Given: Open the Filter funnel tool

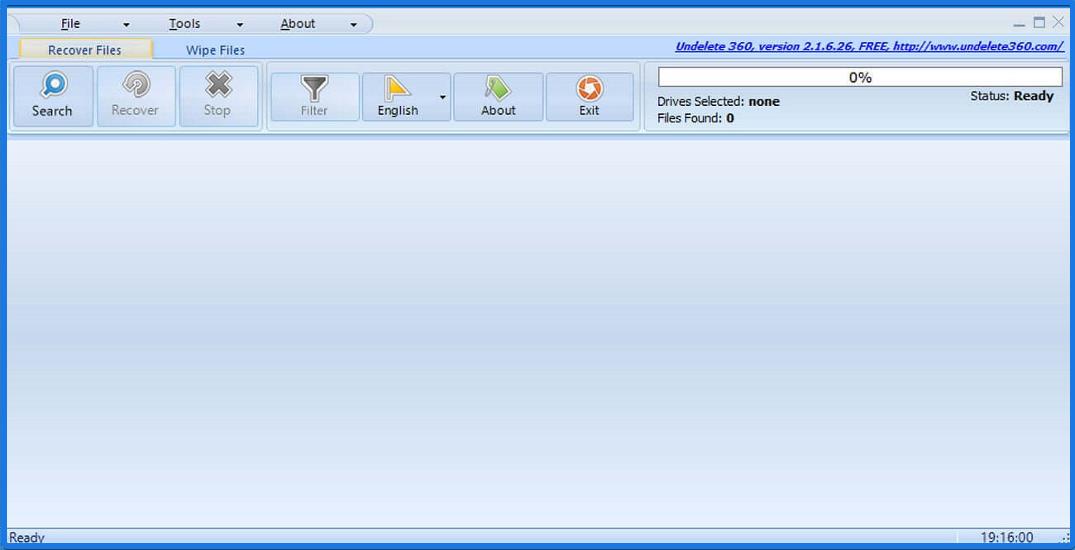Looking at the screenshot, I should point(315,97).
